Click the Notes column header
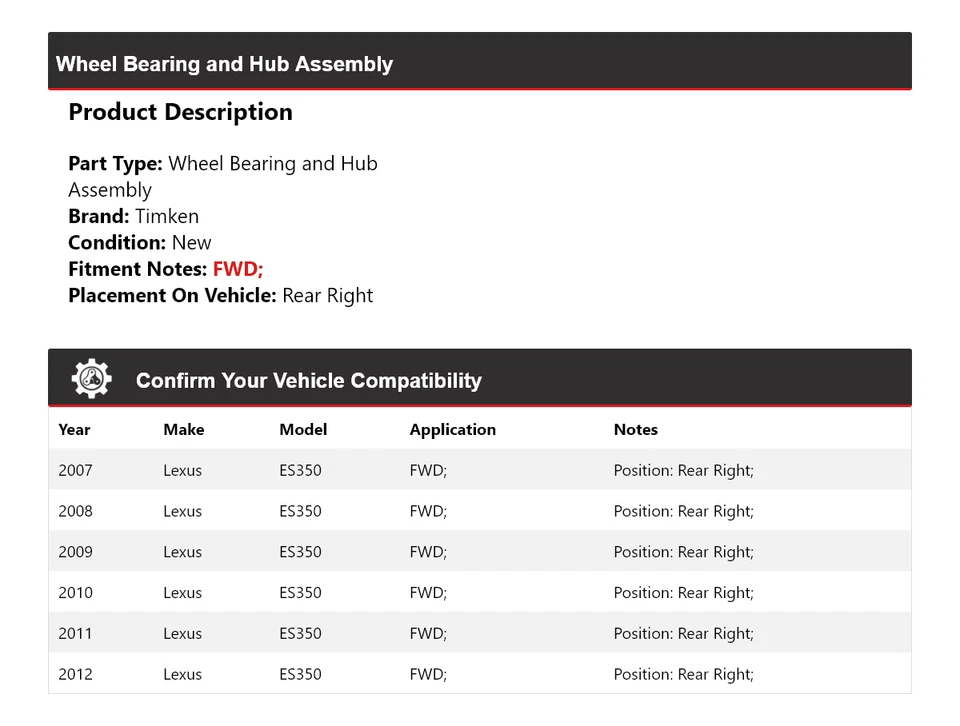The image size is (960, 726). (x=635, y=430)
